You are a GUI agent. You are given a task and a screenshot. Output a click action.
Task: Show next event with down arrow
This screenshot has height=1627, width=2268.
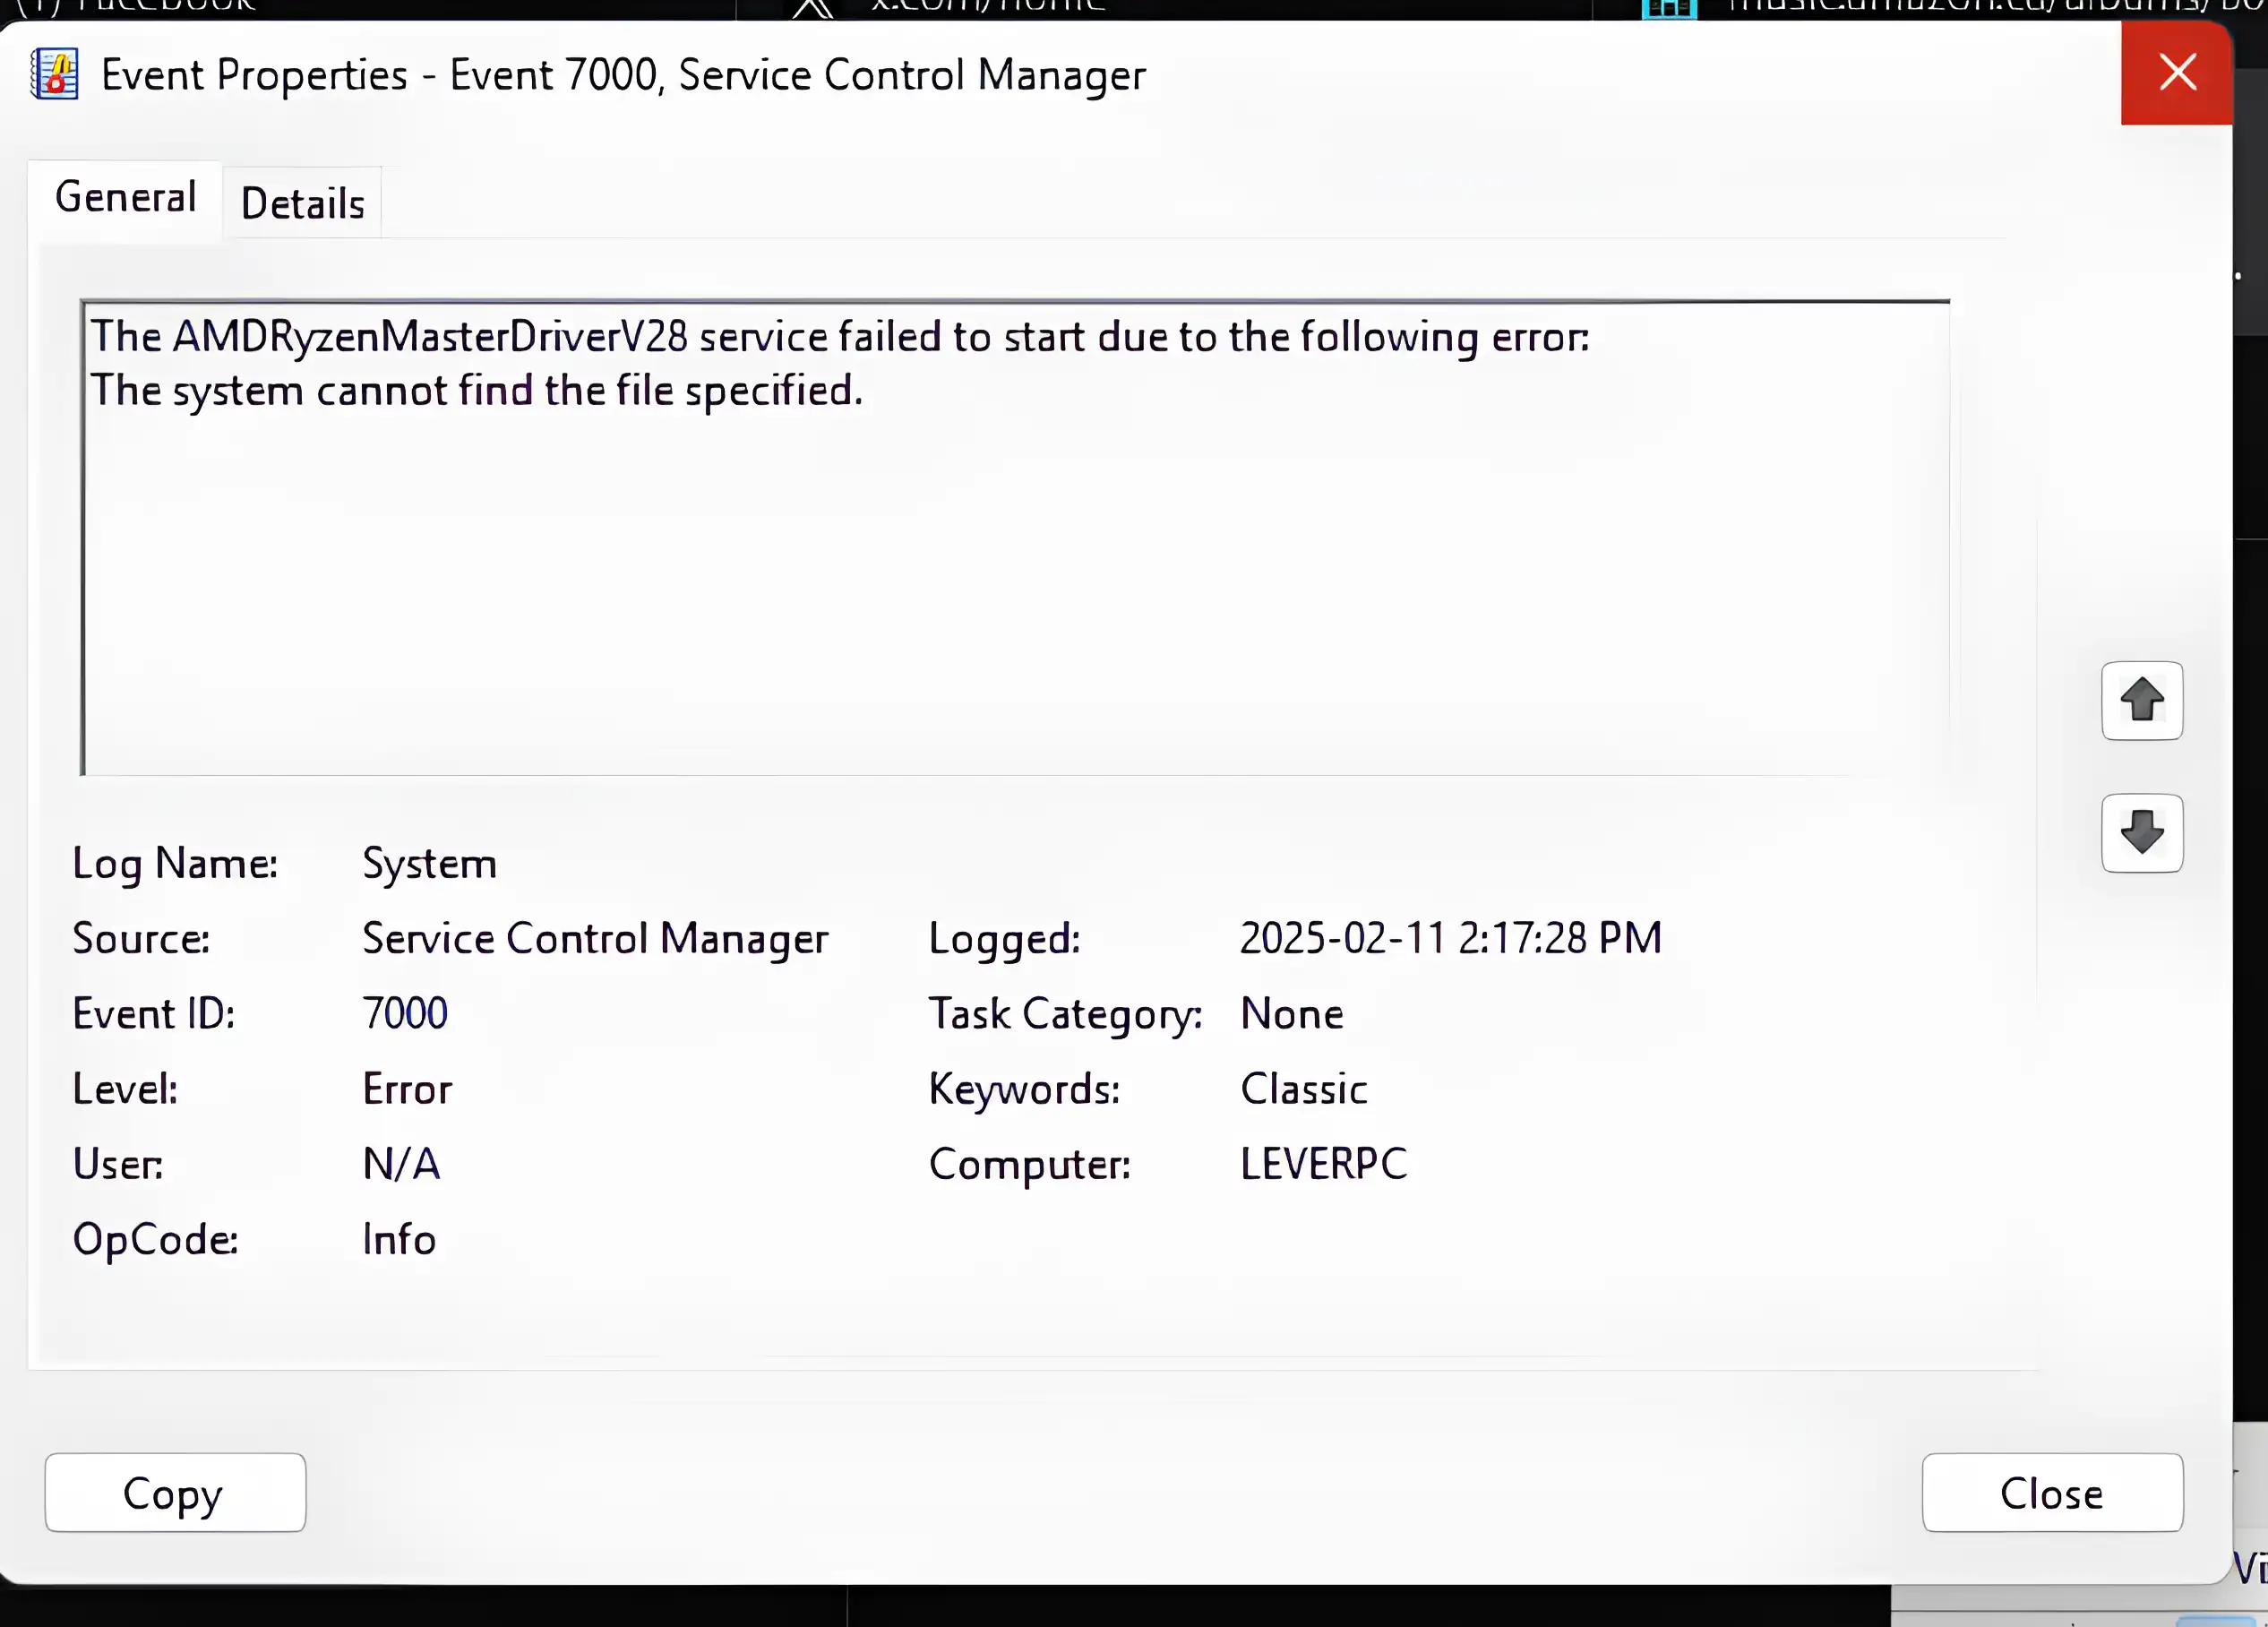[x=2142, y=833]
